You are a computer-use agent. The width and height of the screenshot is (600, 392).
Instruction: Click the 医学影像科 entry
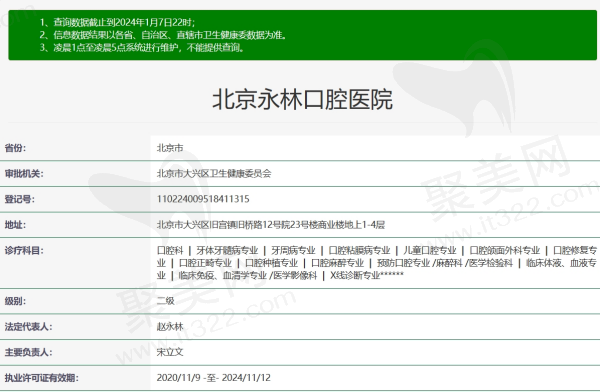click(295, 276)
